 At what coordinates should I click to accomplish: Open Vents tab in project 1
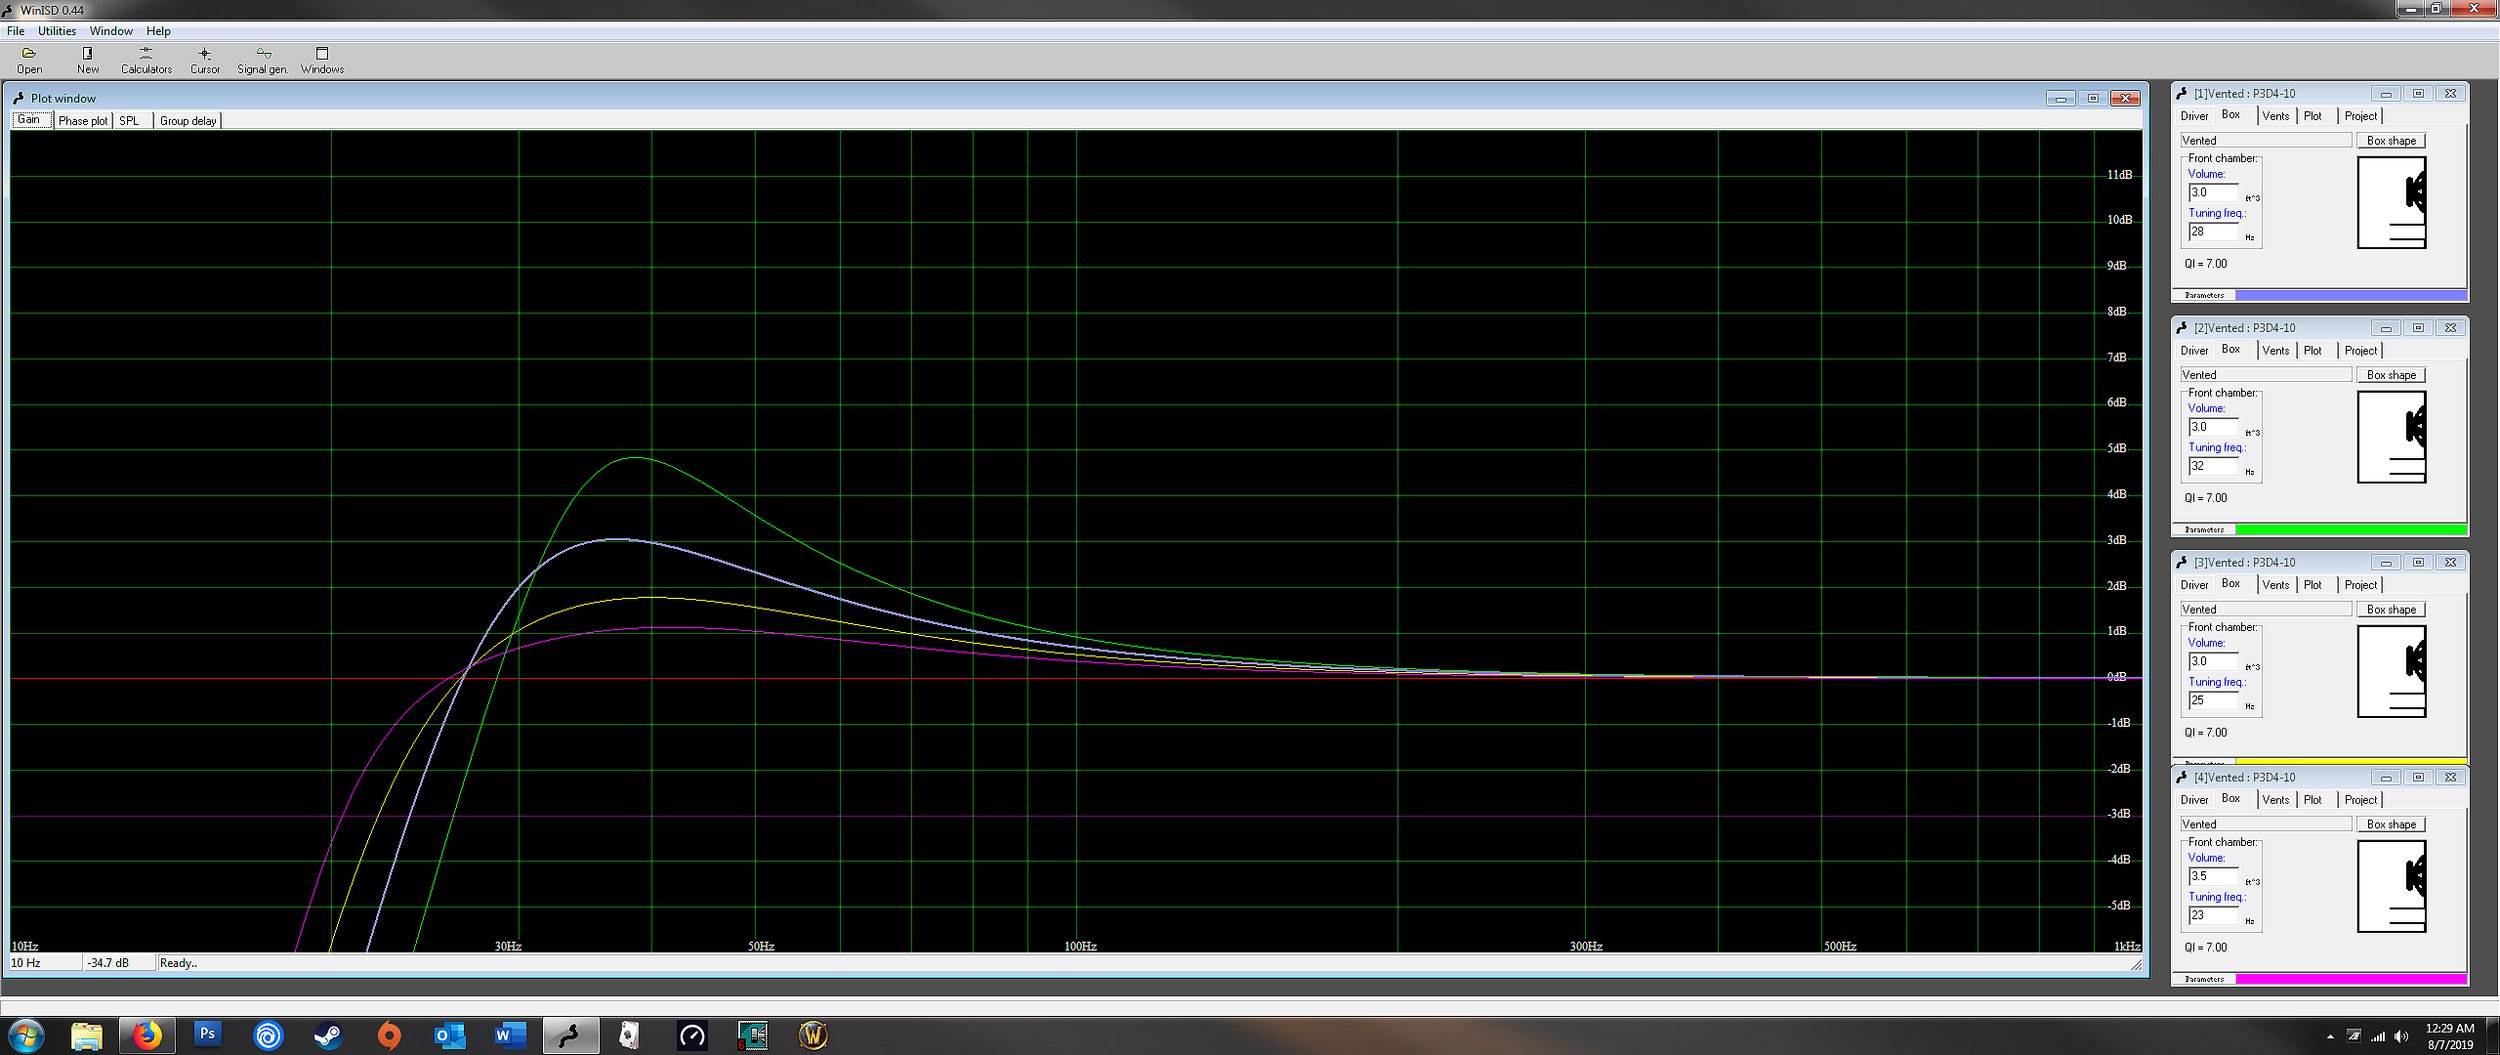[x=2275, y=116]
